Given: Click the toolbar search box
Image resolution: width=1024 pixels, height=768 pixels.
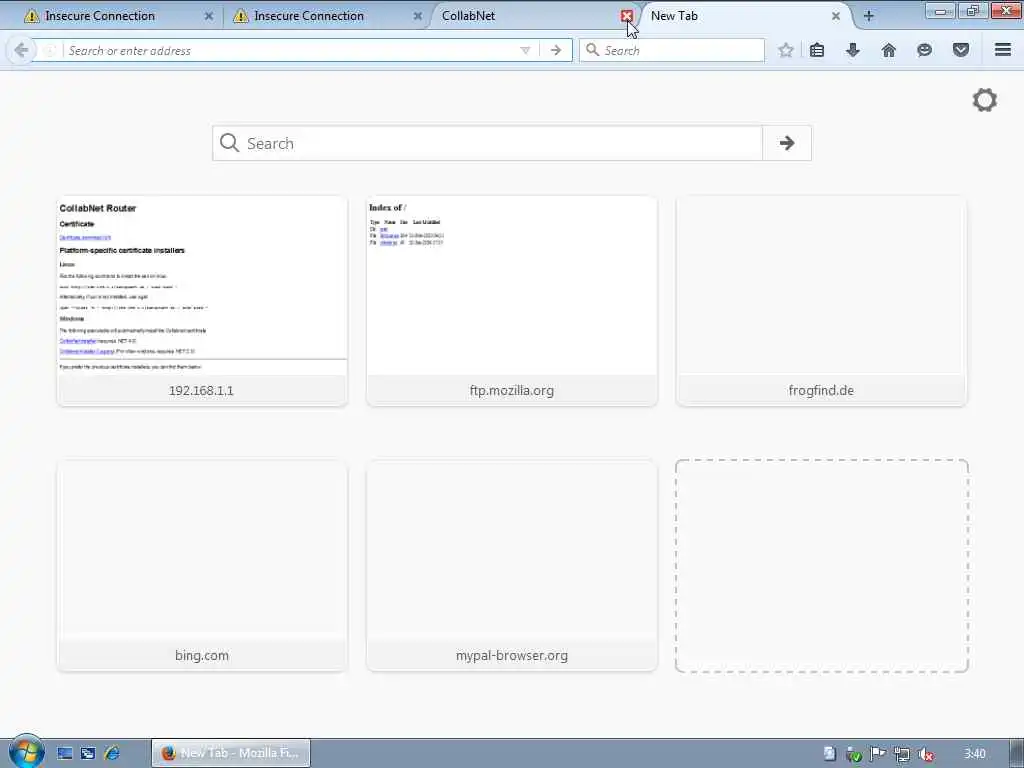Looking at the screenshot, I should point(671,50).
